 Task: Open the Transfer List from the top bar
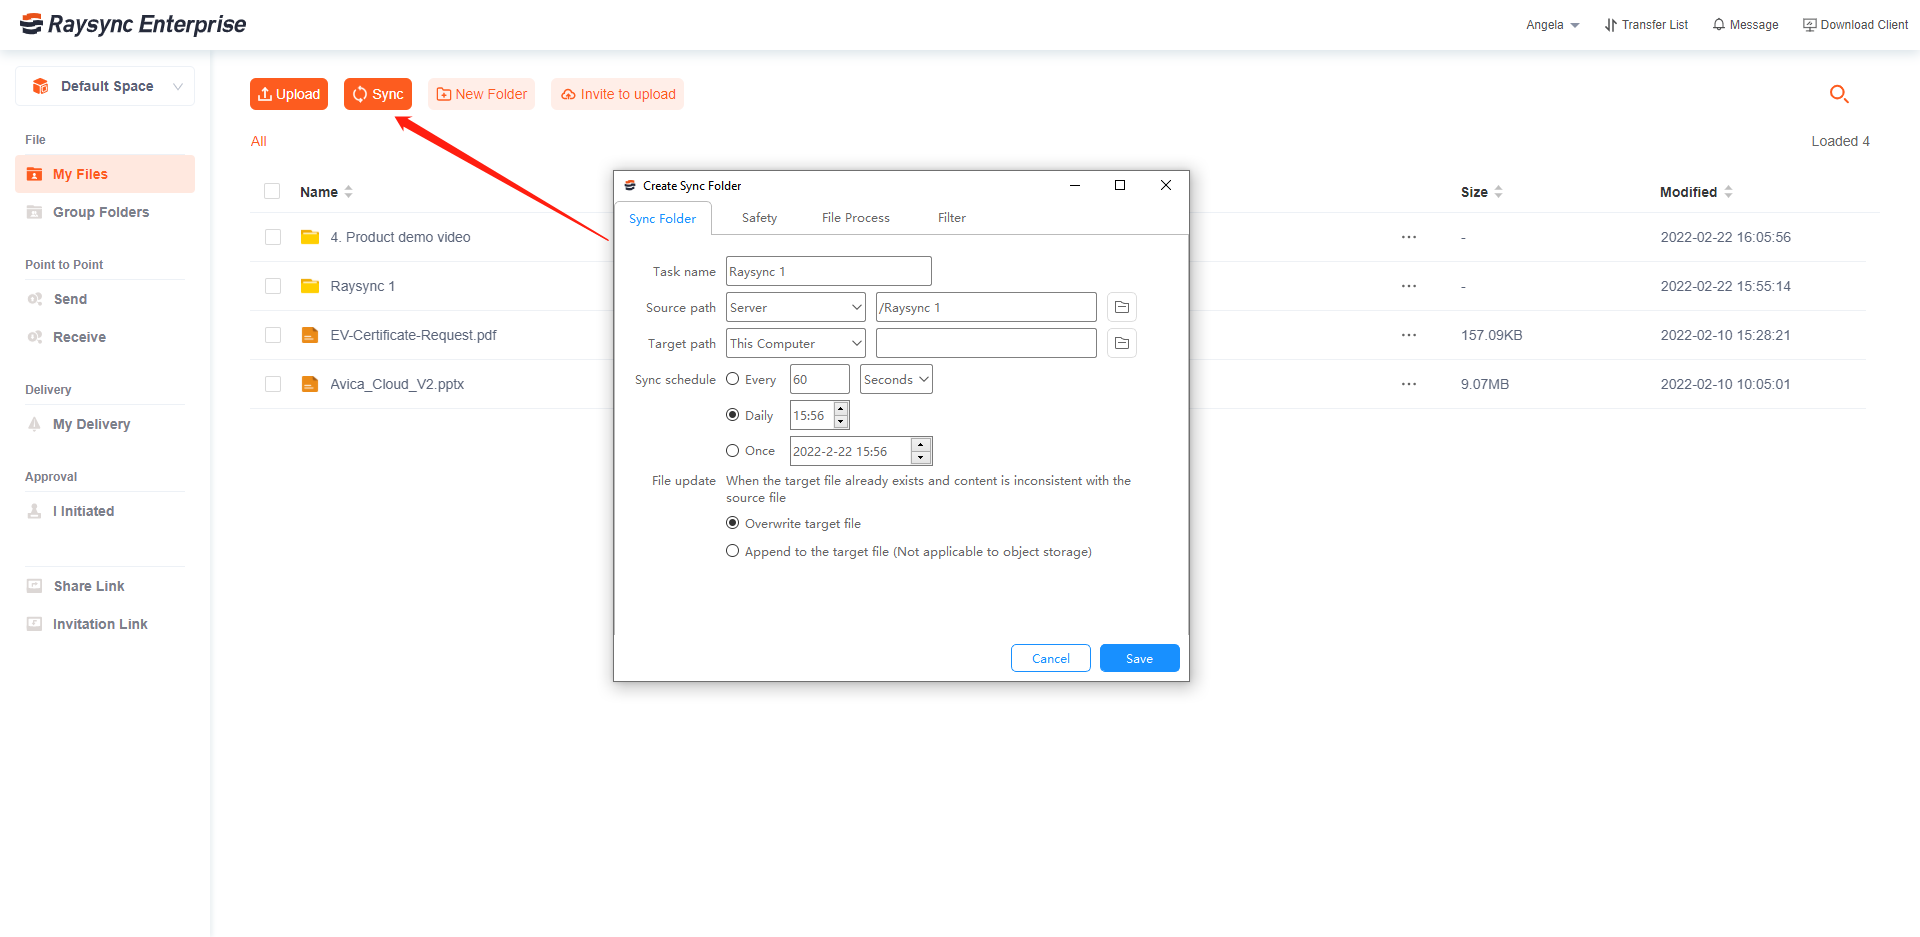(1645, 24)
